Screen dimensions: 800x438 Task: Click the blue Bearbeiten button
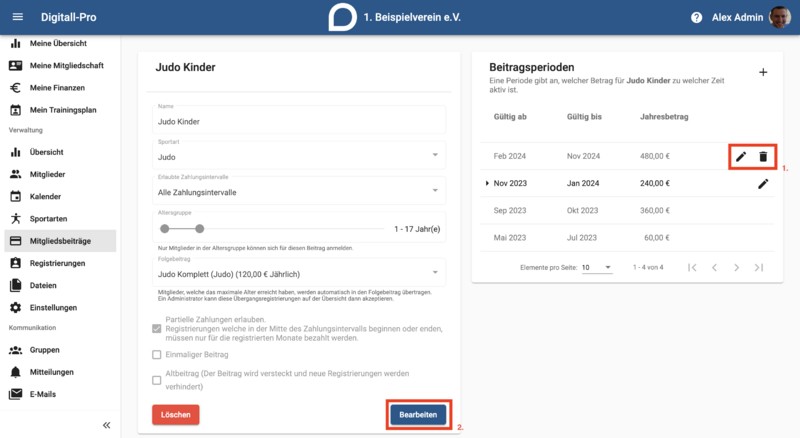[x=418, y=415]
